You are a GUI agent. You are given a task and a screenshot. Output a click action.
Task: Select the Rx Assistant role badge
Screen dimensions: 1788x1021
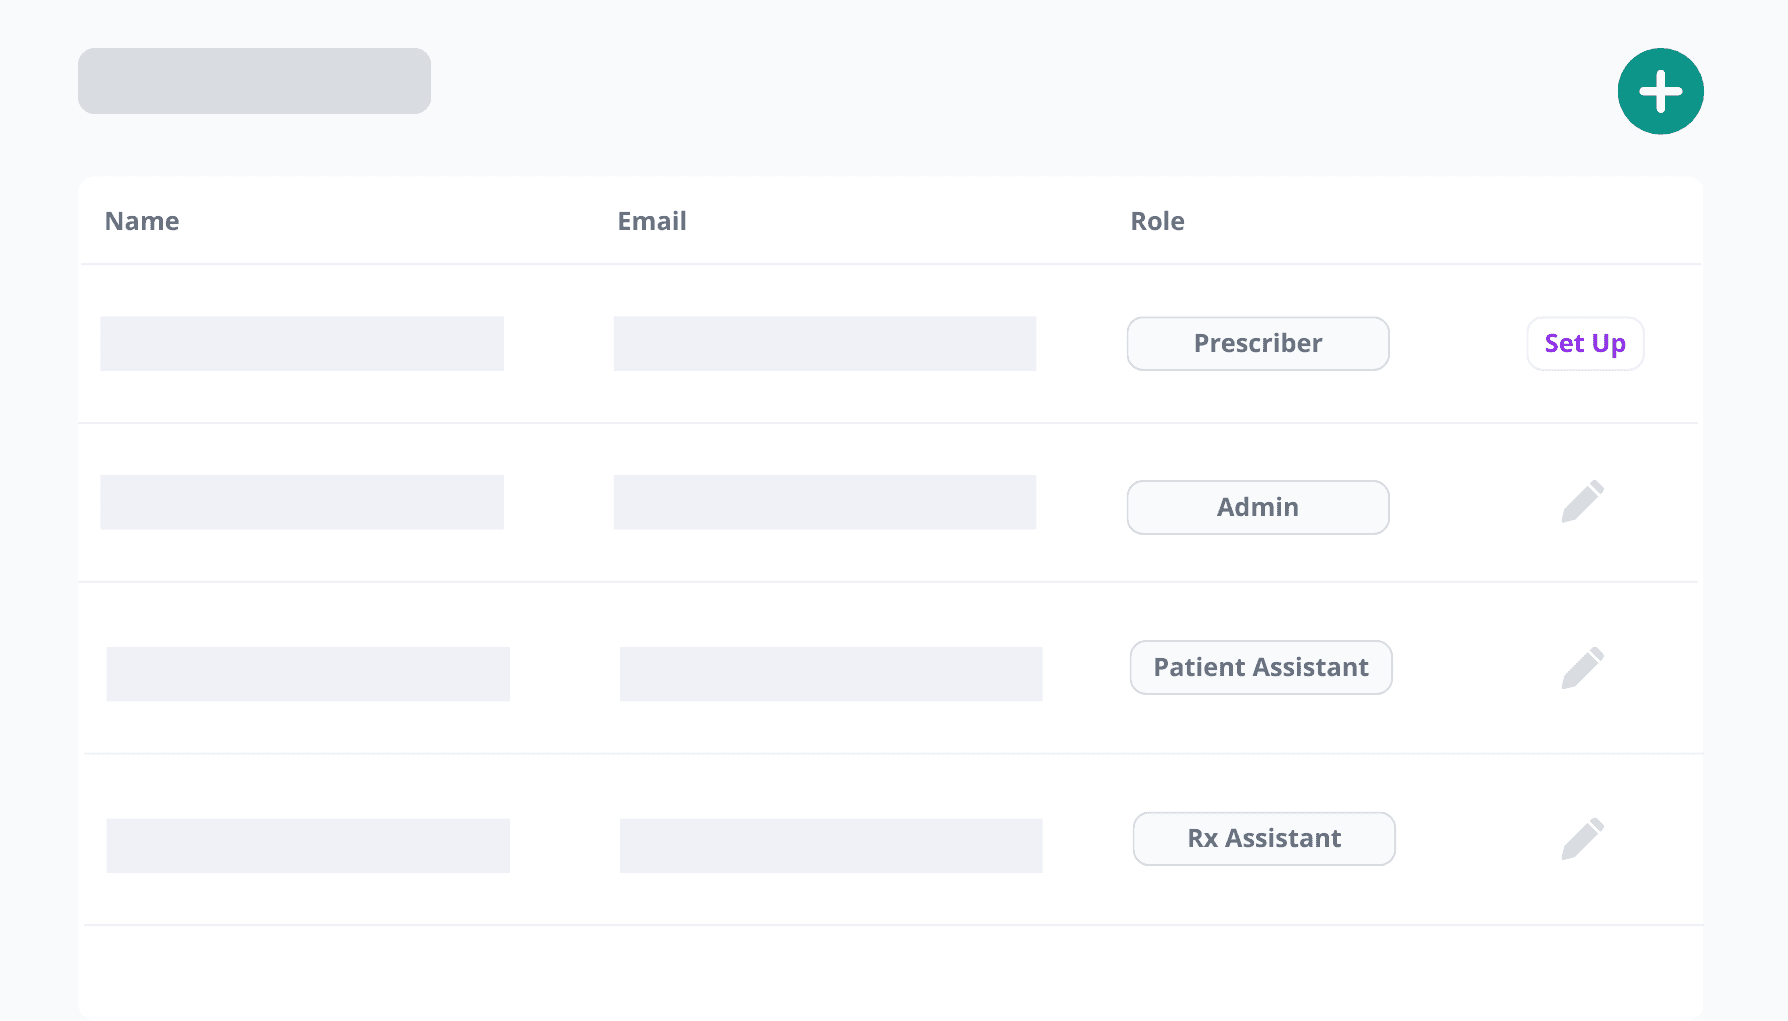coord(1263,839)
